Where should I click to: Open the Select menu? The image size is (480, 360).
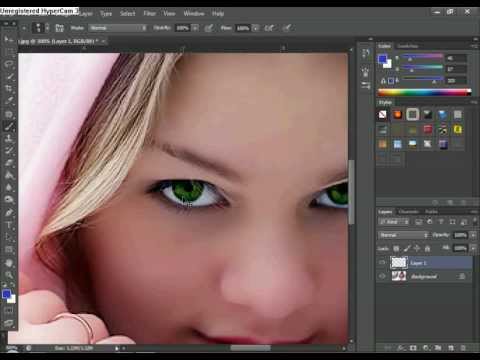tap(128, 14)
